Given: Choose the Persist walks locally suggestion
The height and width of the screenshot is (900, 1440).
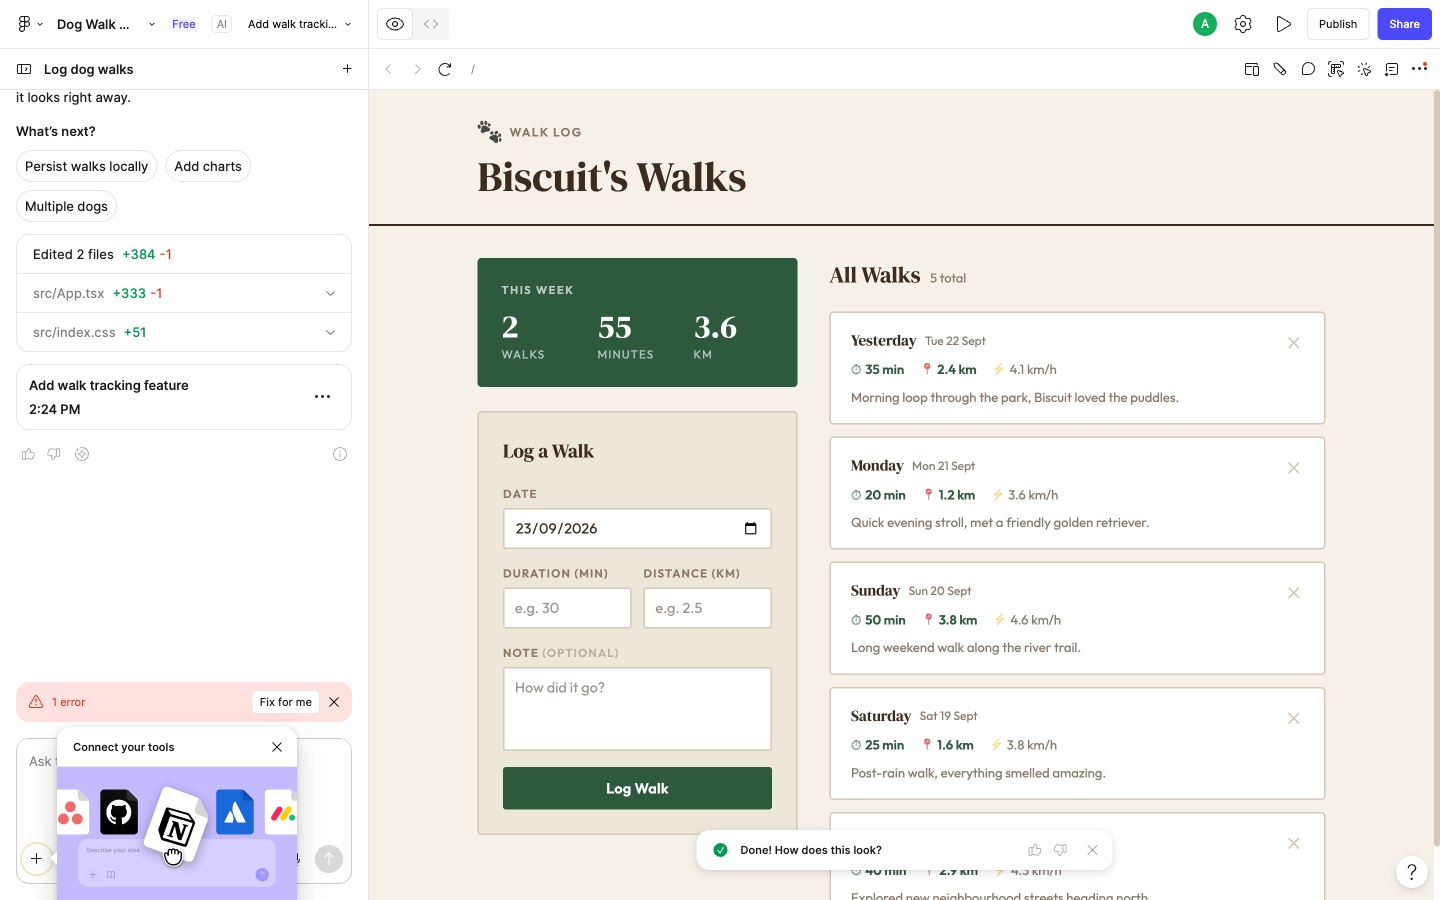Looking at the screenshot, I should pos(87,166).
